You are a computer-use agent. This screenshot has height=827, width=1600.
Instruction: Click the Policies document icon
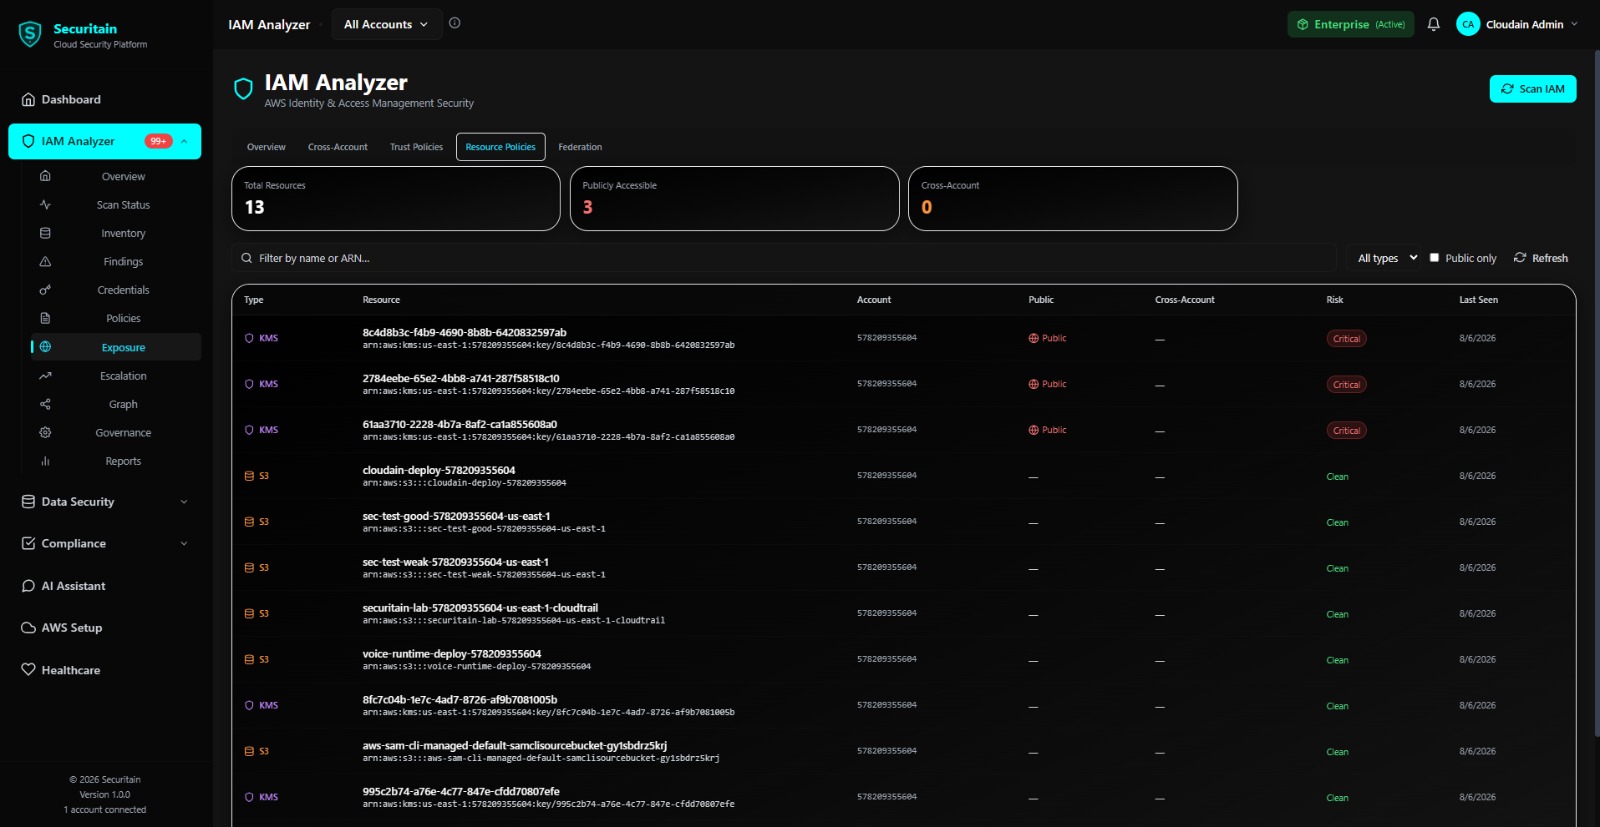45,318
